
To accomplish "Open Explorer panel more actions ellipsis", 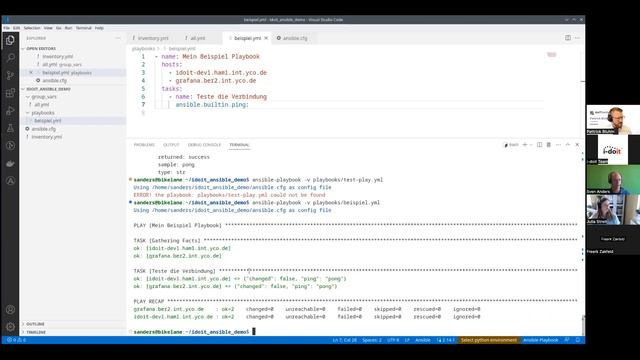I will point(118,38).
